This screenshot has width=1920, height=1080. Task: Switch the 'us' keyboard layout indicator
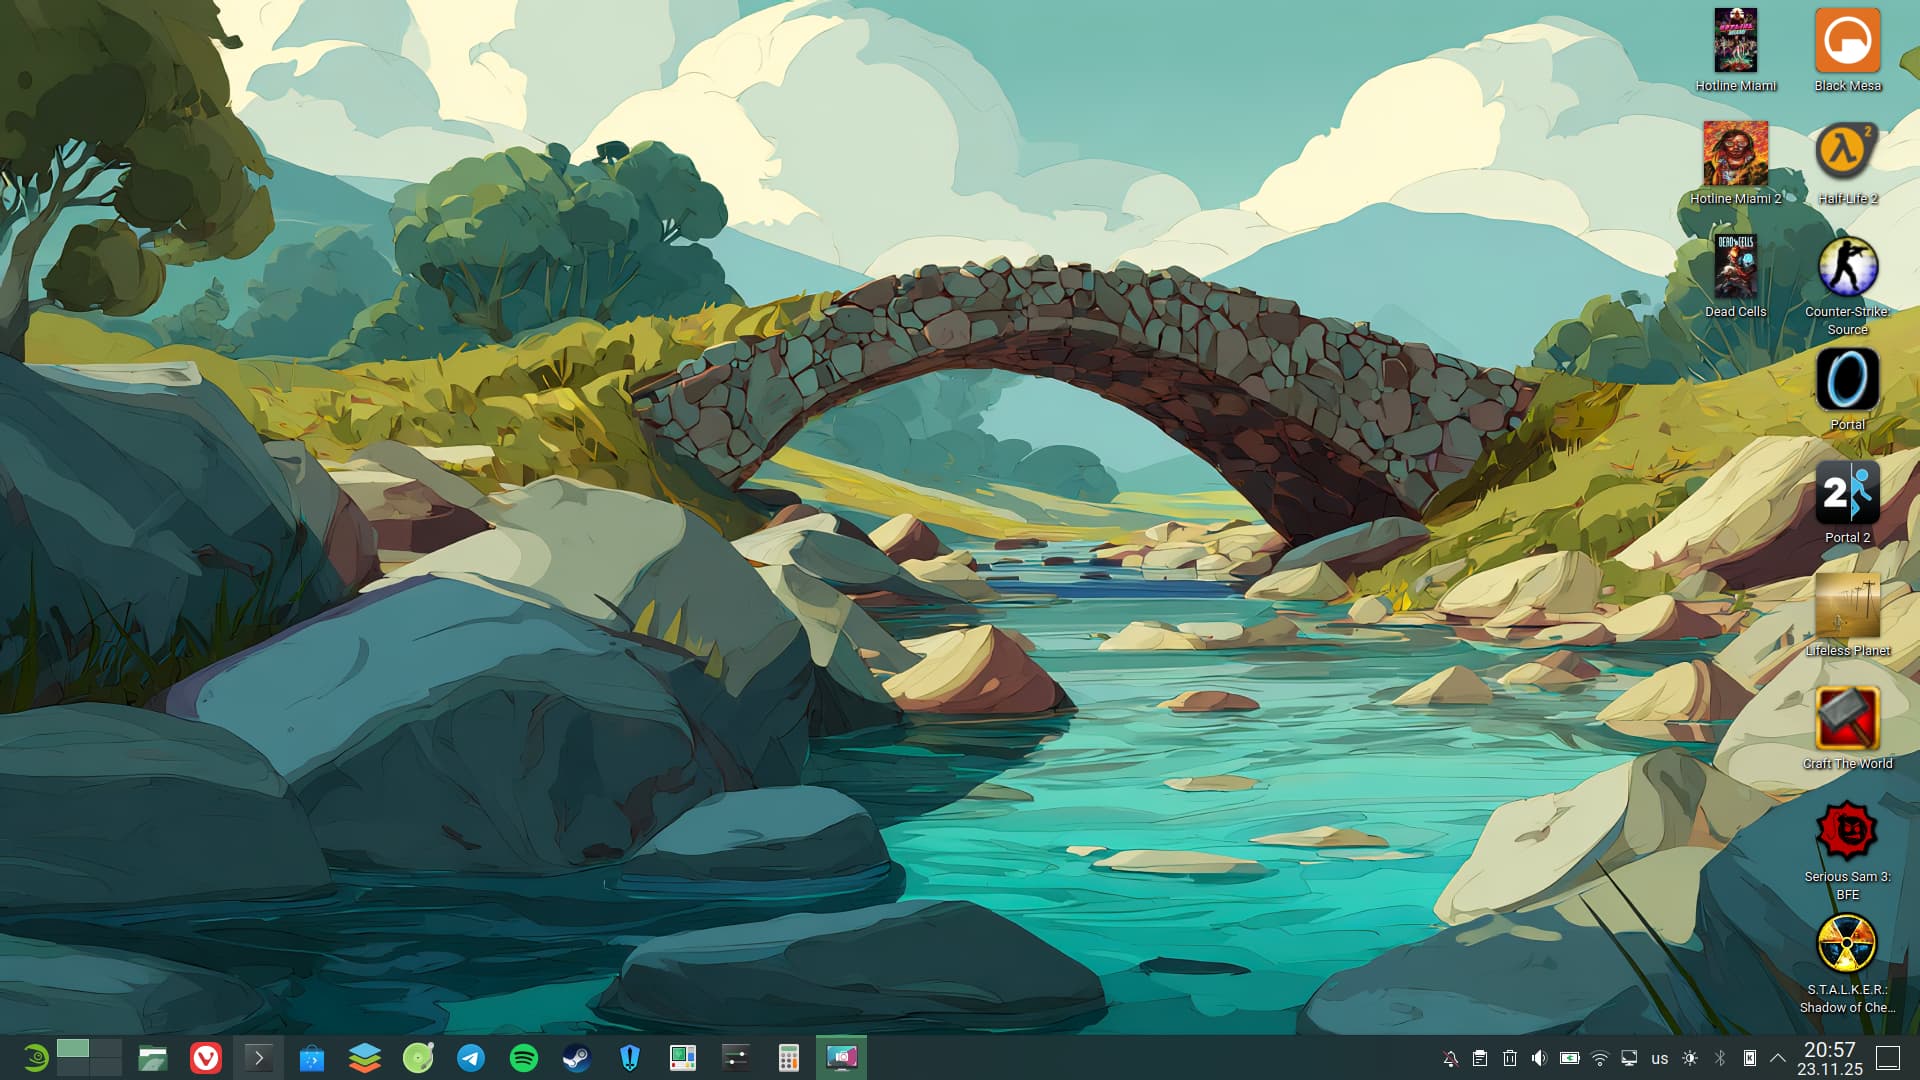[x=1660, y=1058]
